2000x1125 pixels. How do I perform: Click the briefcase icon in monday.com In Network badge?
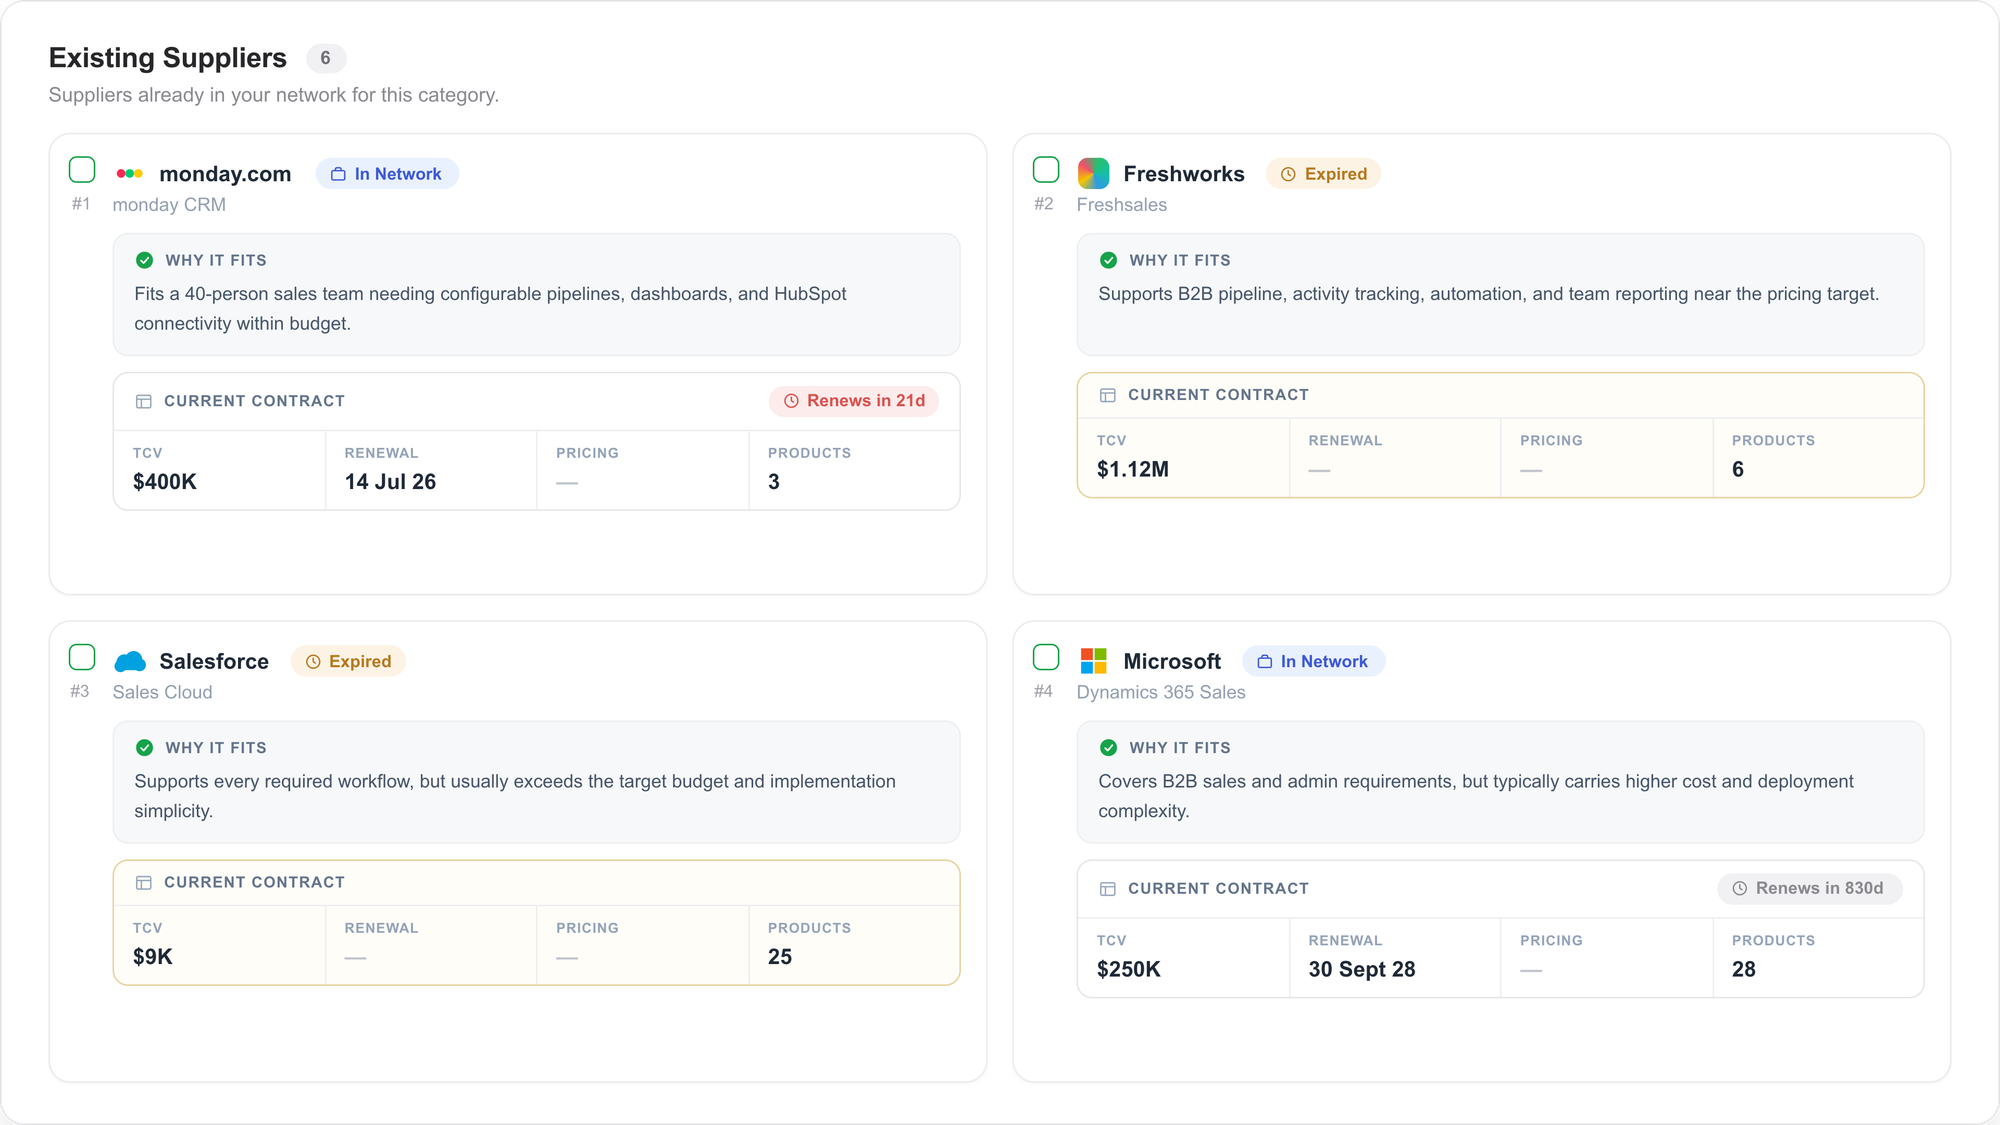pyautogui.click(x=338, y=174)
